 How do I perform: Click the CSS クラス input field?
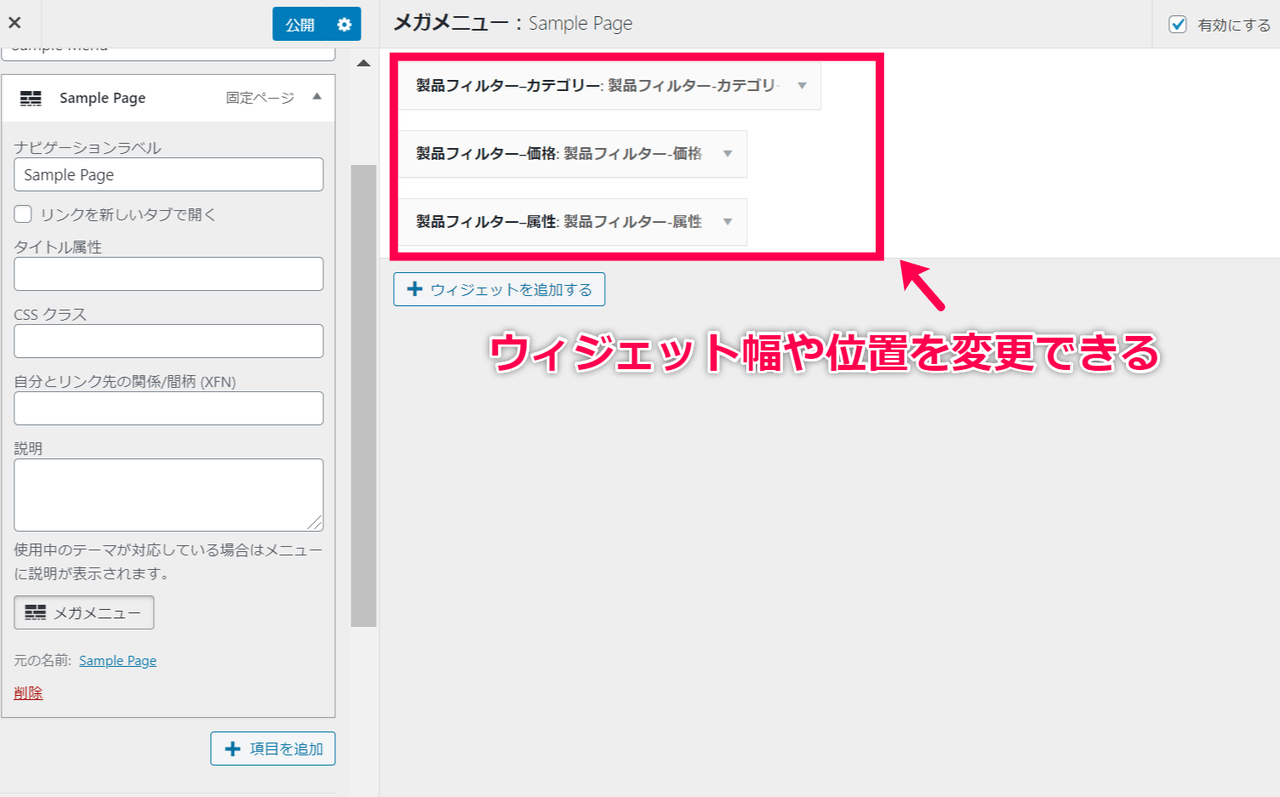click(168, 341)
